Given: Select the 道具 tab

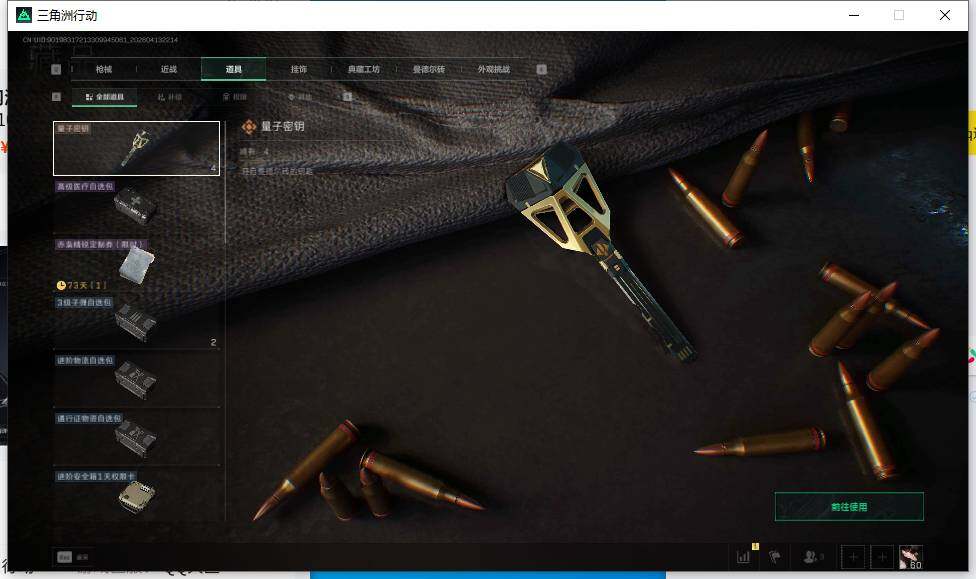Looking at the screenshot, I should pos(233,69).
